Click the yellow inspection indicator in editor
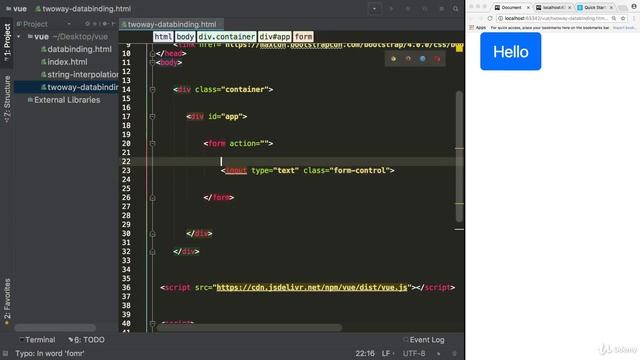This screenshot has height=360, width=640. click(x=459, y=48)
